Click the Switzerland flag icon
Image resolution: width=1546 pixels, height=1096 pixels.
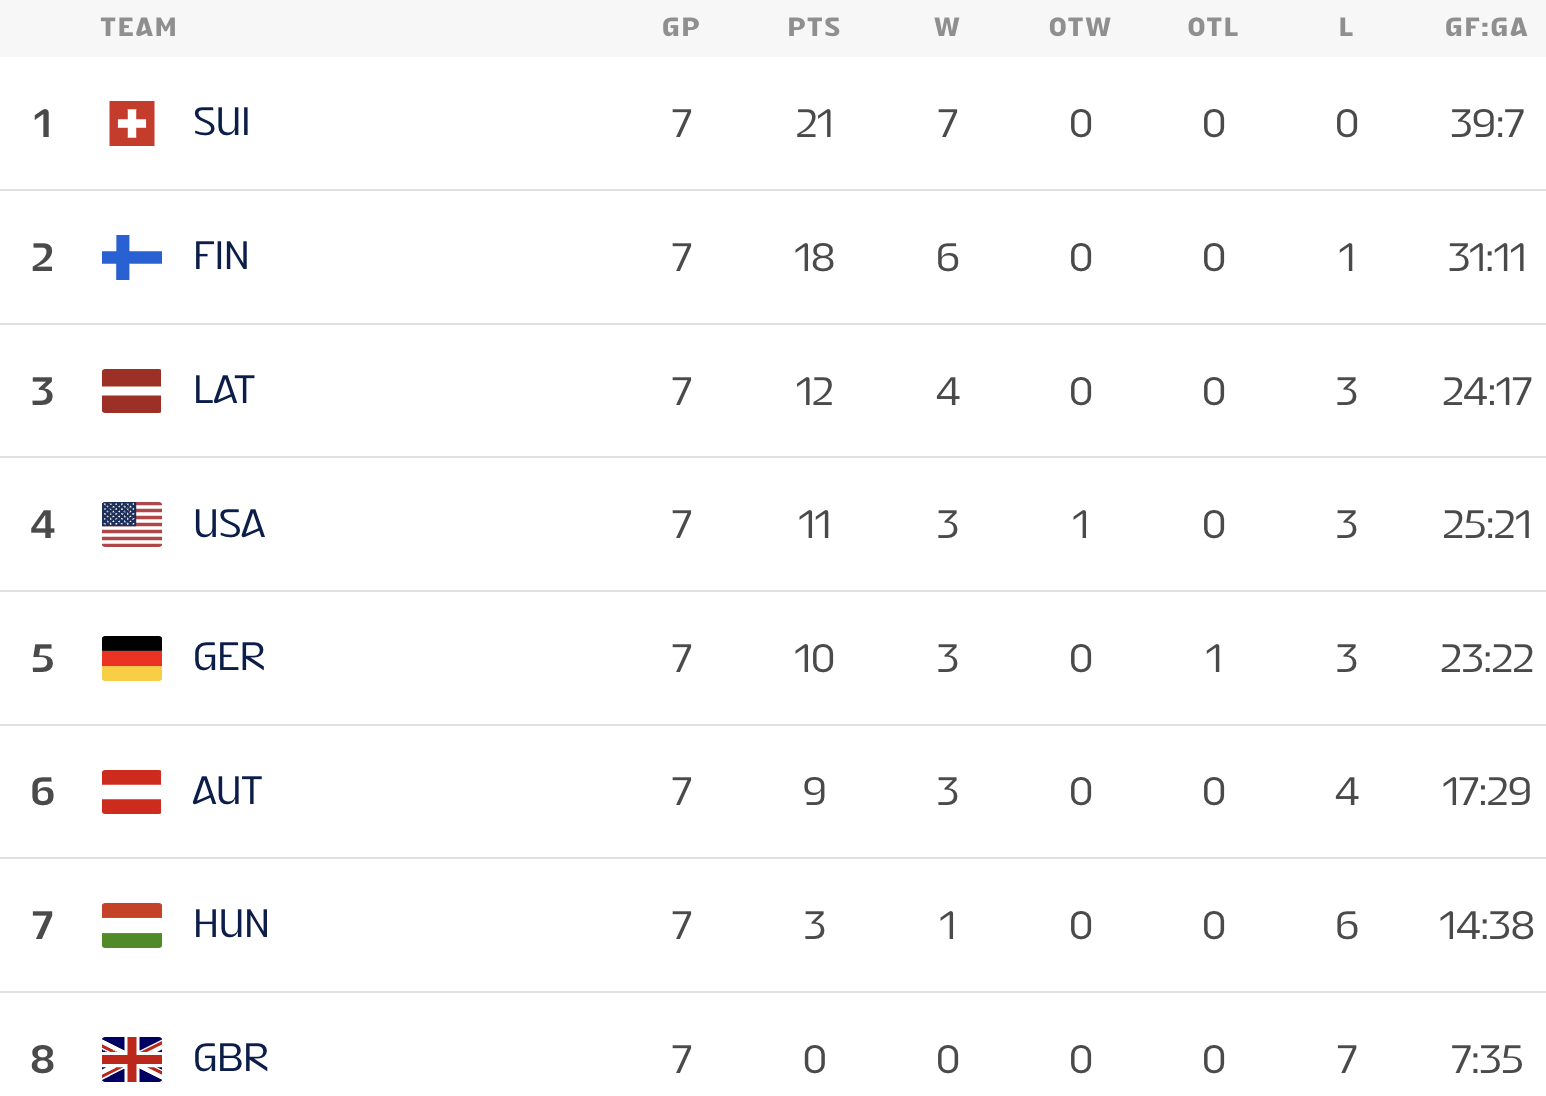pos(132,124)
